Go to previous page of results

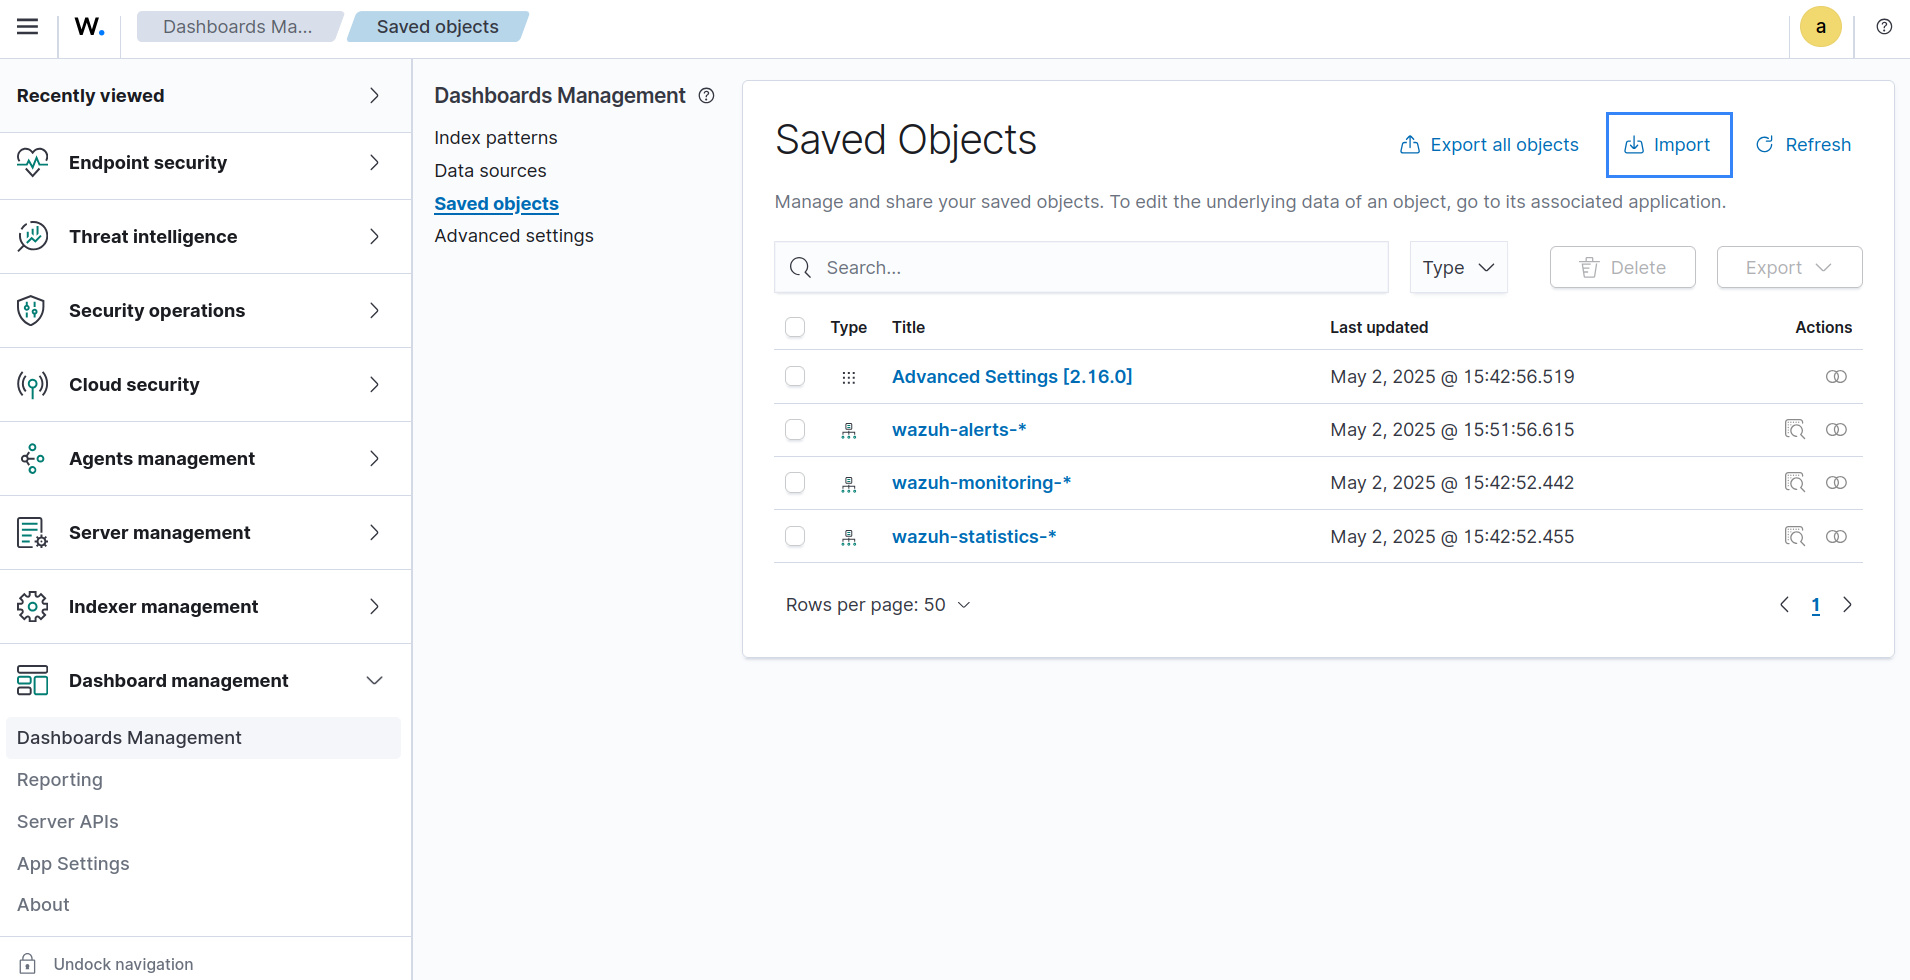click(x=1784, y=605)
